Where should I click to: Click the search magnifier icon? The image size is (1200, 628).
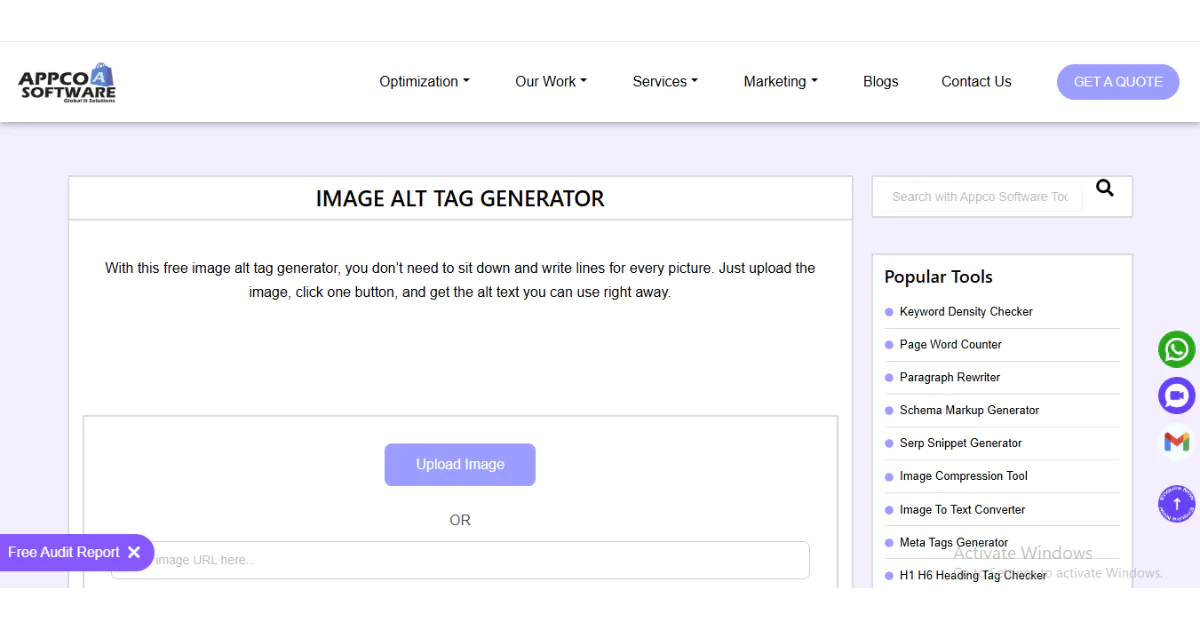(1104, 187)
